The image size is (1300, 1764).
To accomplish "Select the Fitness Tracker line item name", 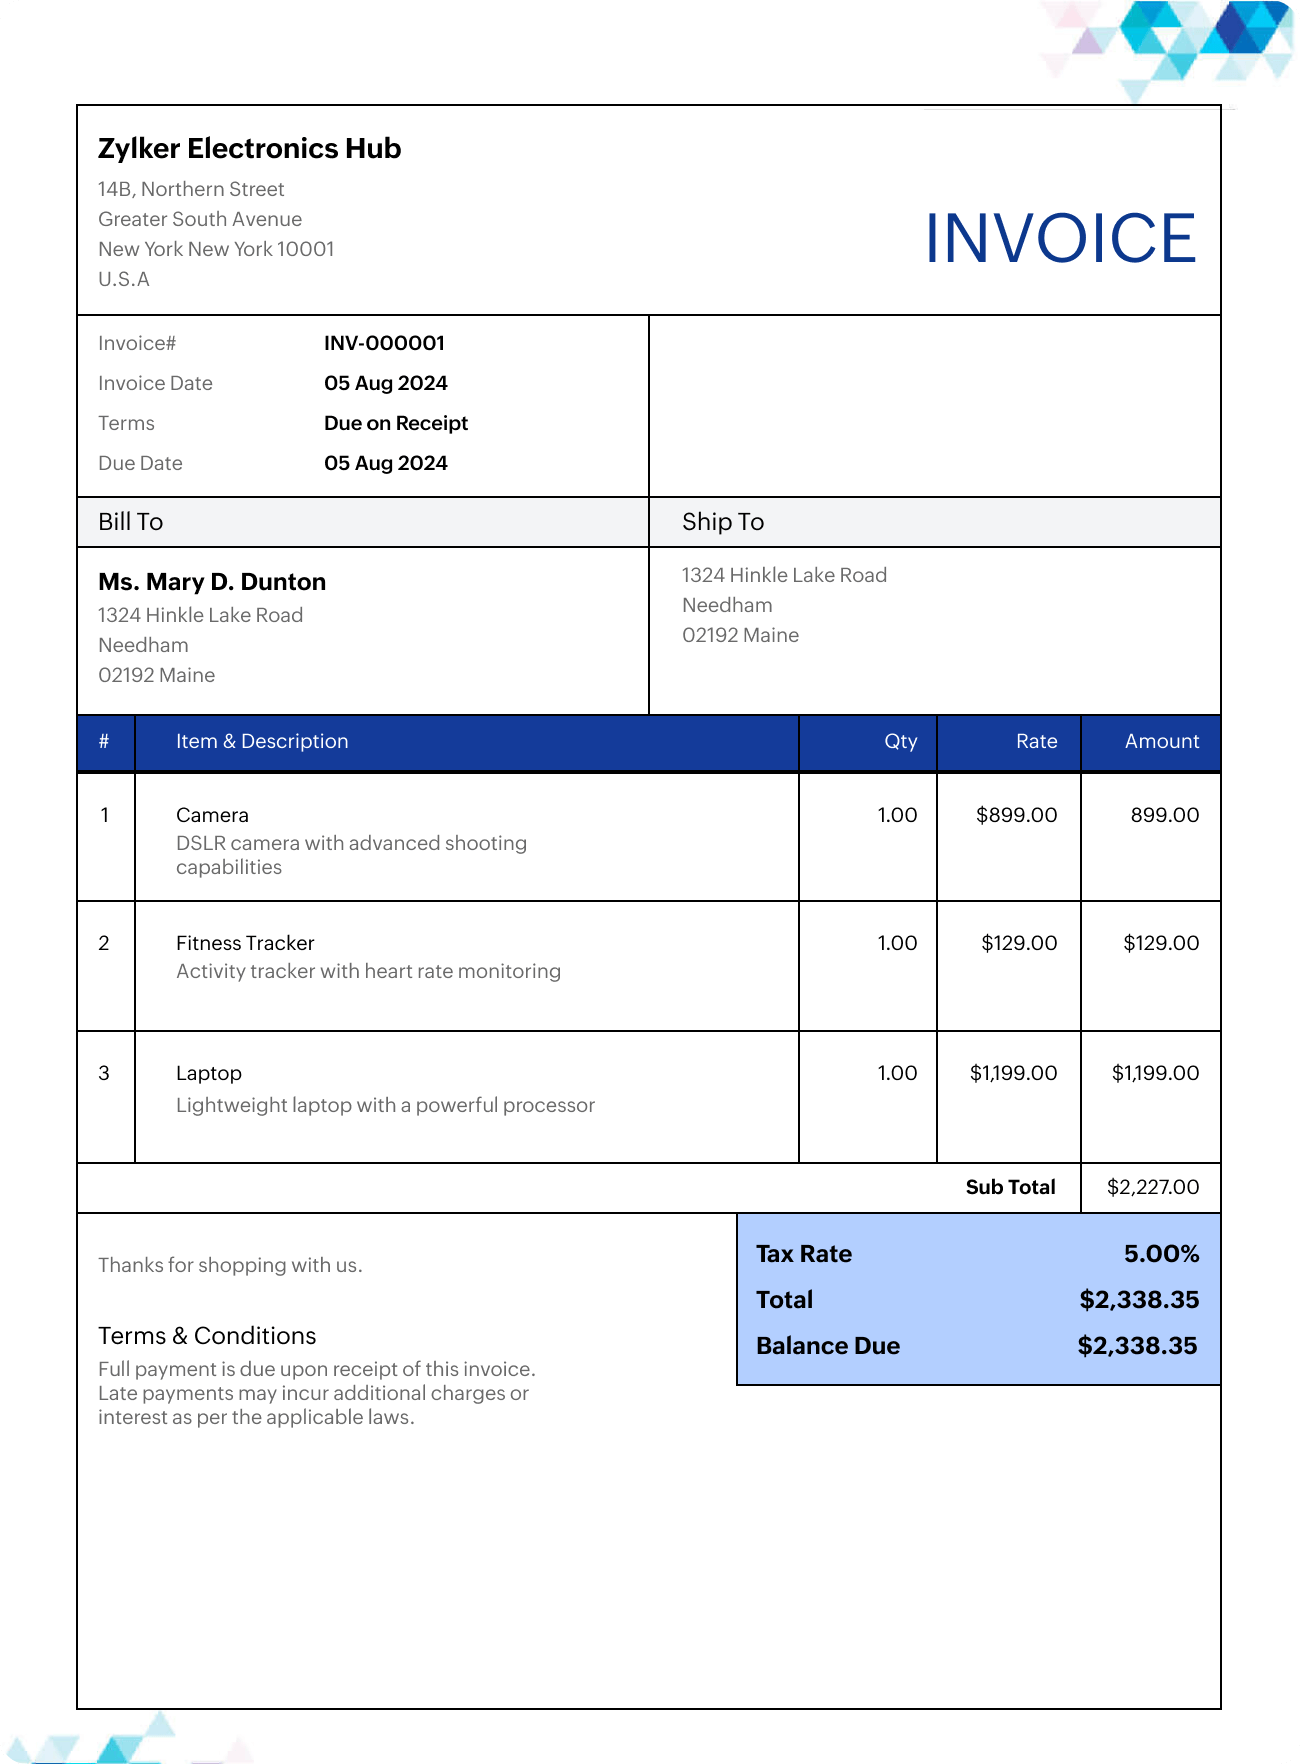I will 245,943.
